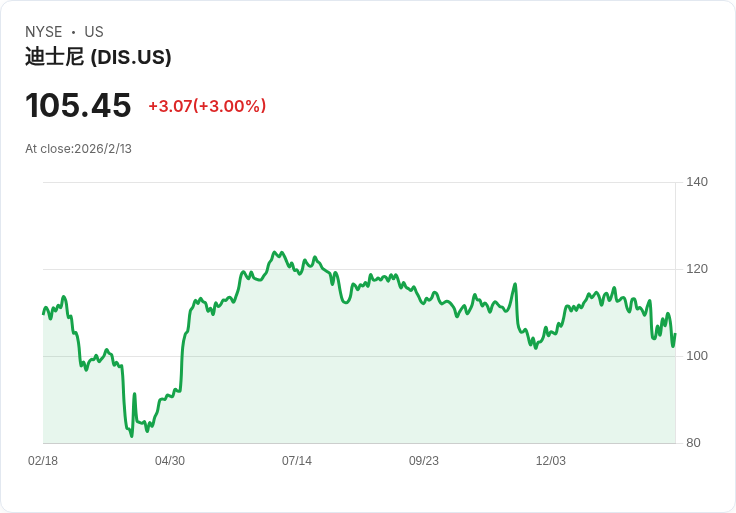Click the 120 y-axis label
This screenshot has width=736, height=513.
pos(697,269)
